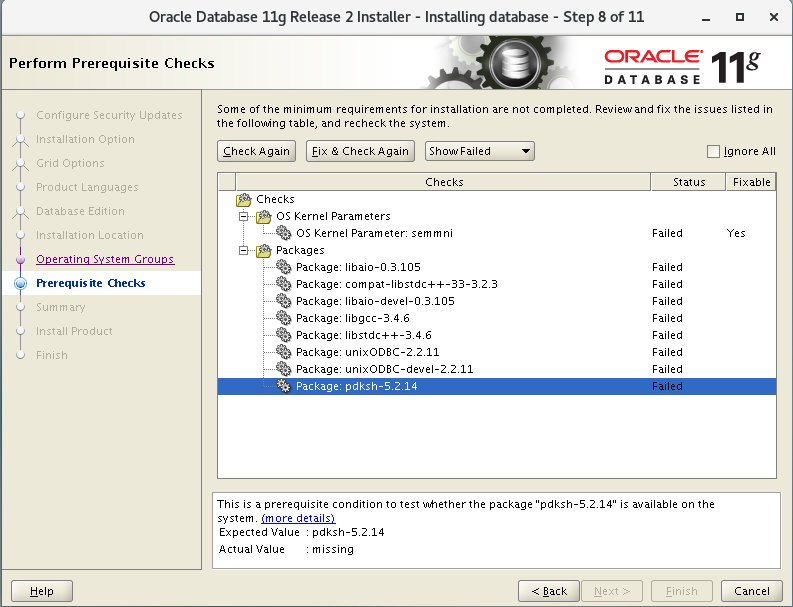Click the Checks column header
This screenshot has width=793, height=607.
(x=444, y=182)
